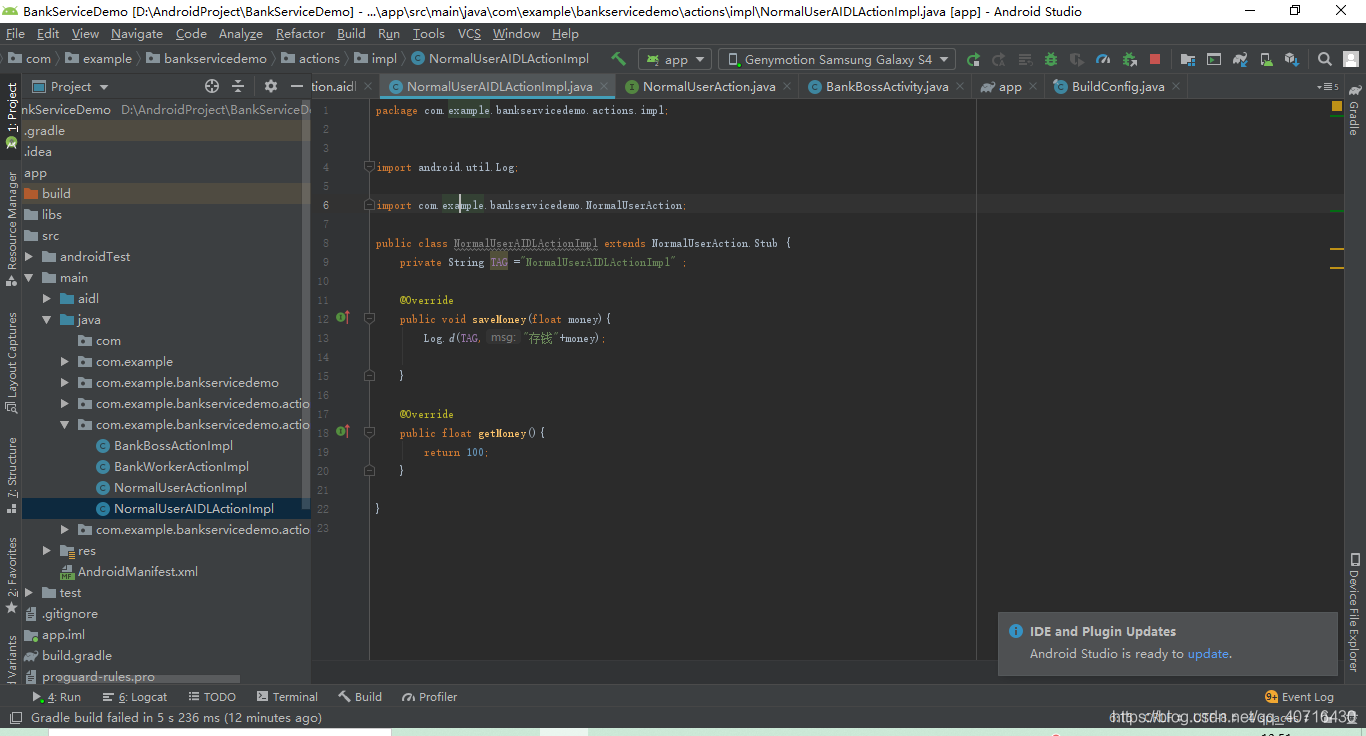The width and height of the screenshot is (1366, 736).
Task: Expand the res folder
Action: tap(47, 551)
